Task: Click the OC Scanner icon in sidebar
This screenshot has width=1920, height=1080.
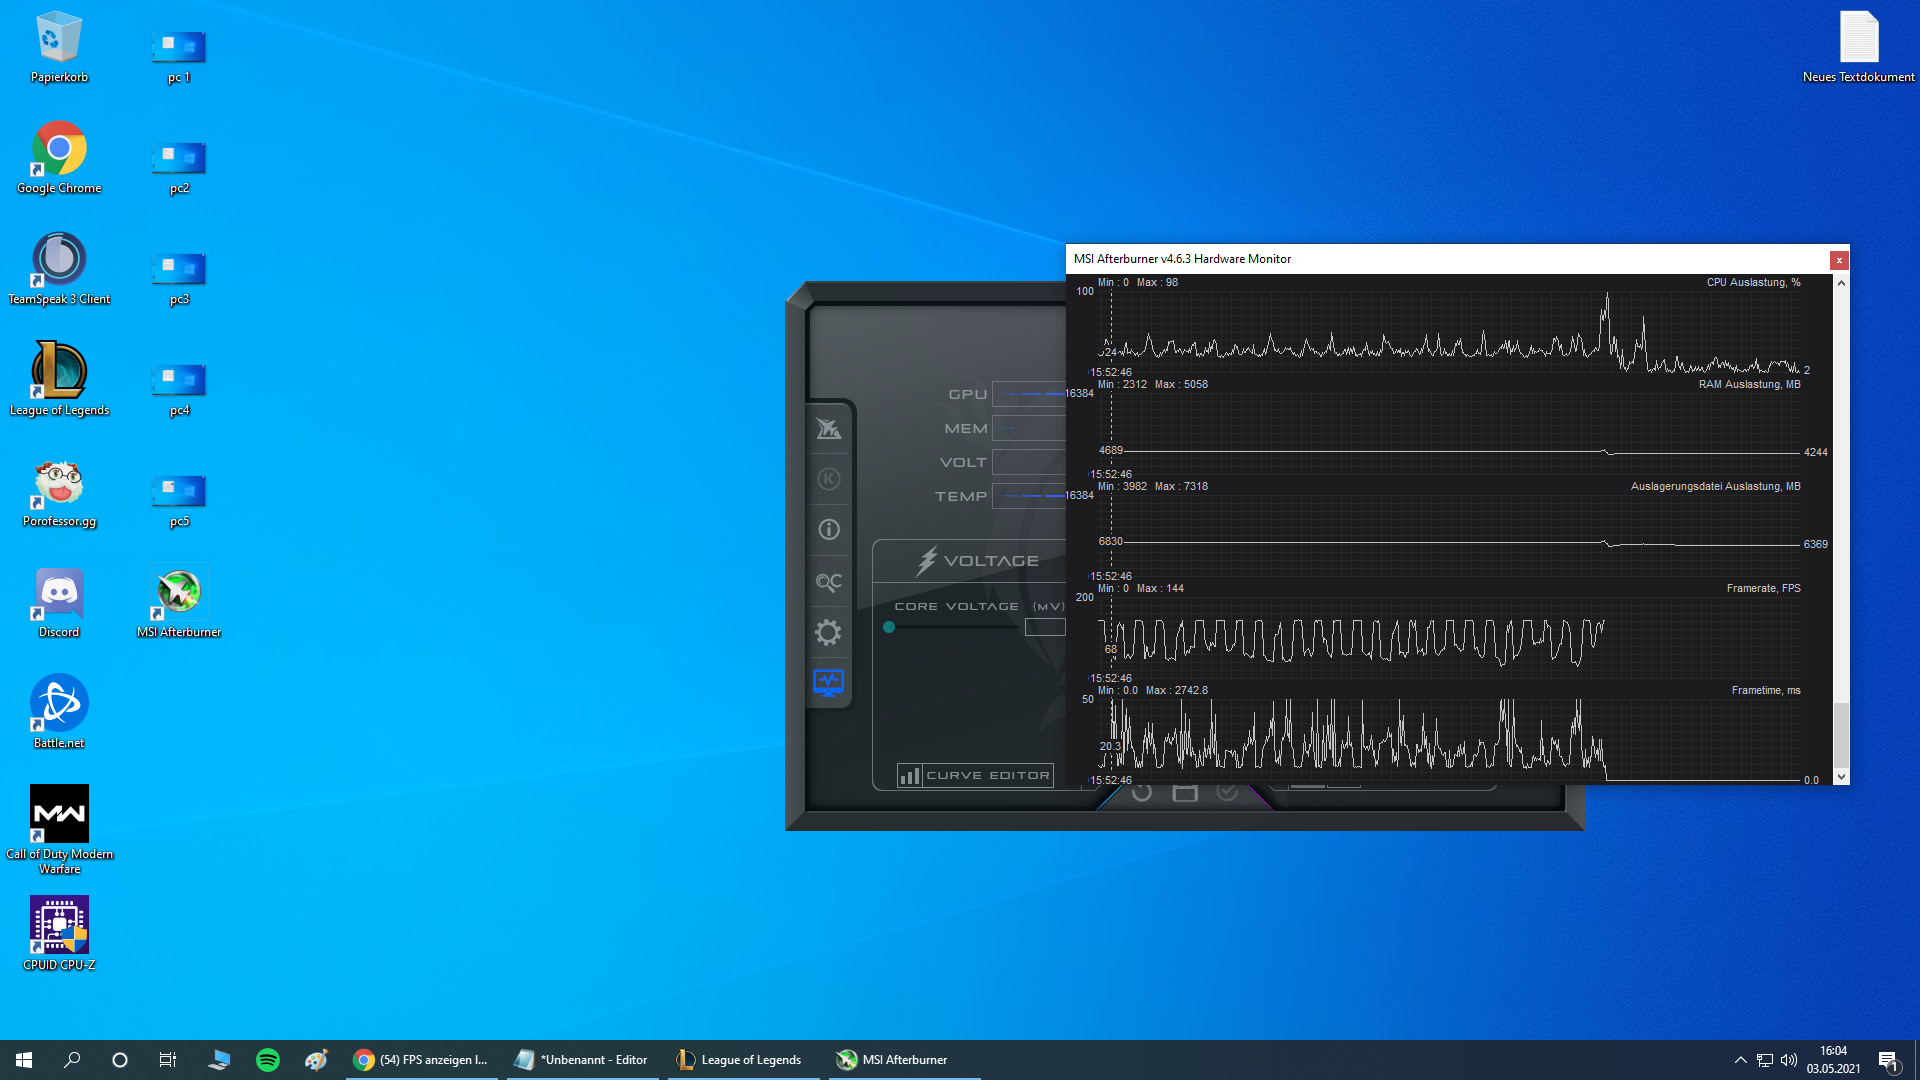Action: pyautogui.click(x=828, y=582)
